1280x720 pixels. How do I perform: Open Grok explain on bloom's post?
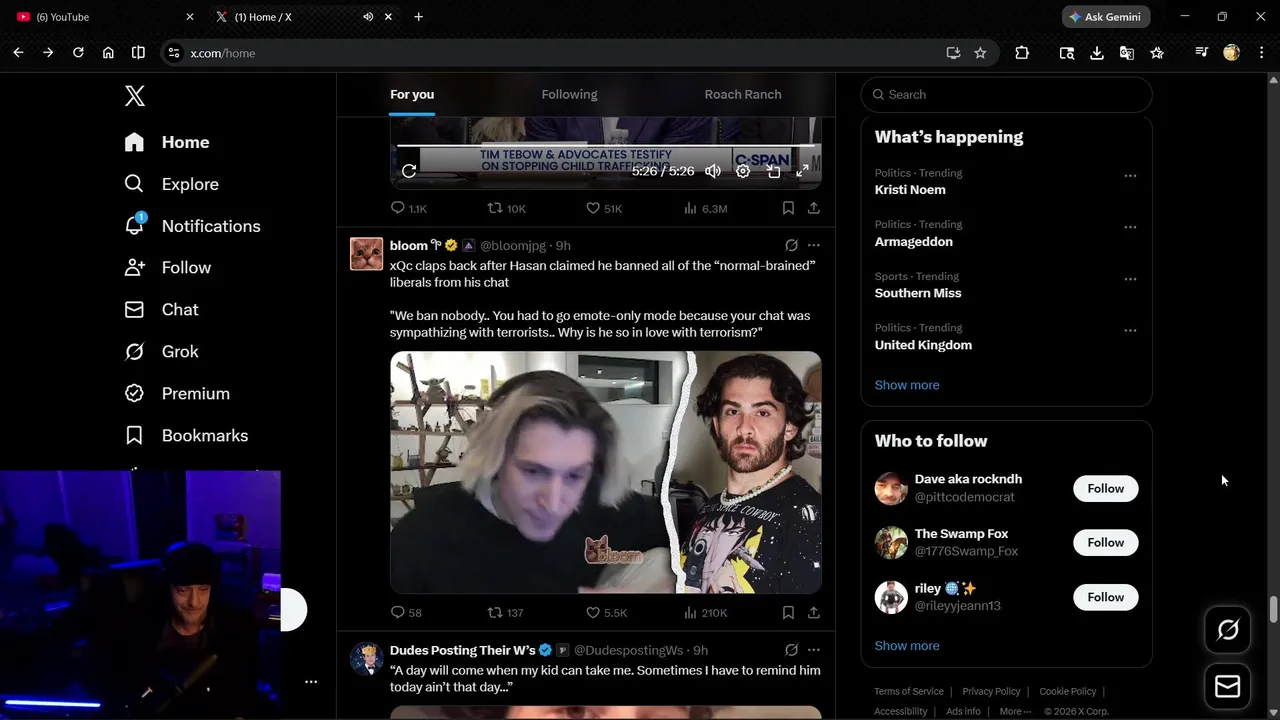[791, 245]
